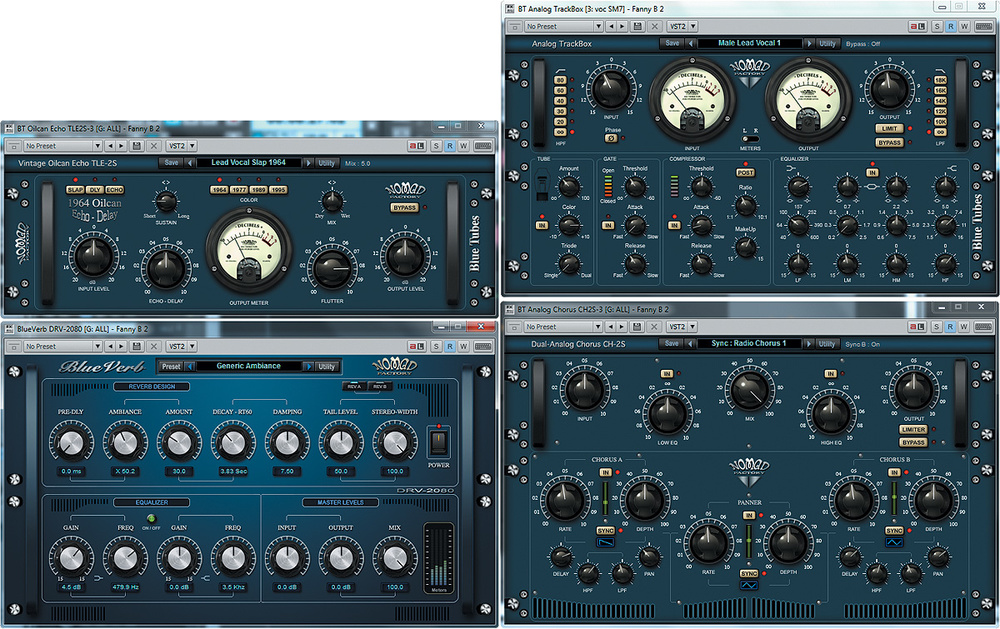Click the SYNC waveform icon under Chorus B
The height and width of the screenshot is (629, 1000).
pyautogui.click(x=894, y=542)
